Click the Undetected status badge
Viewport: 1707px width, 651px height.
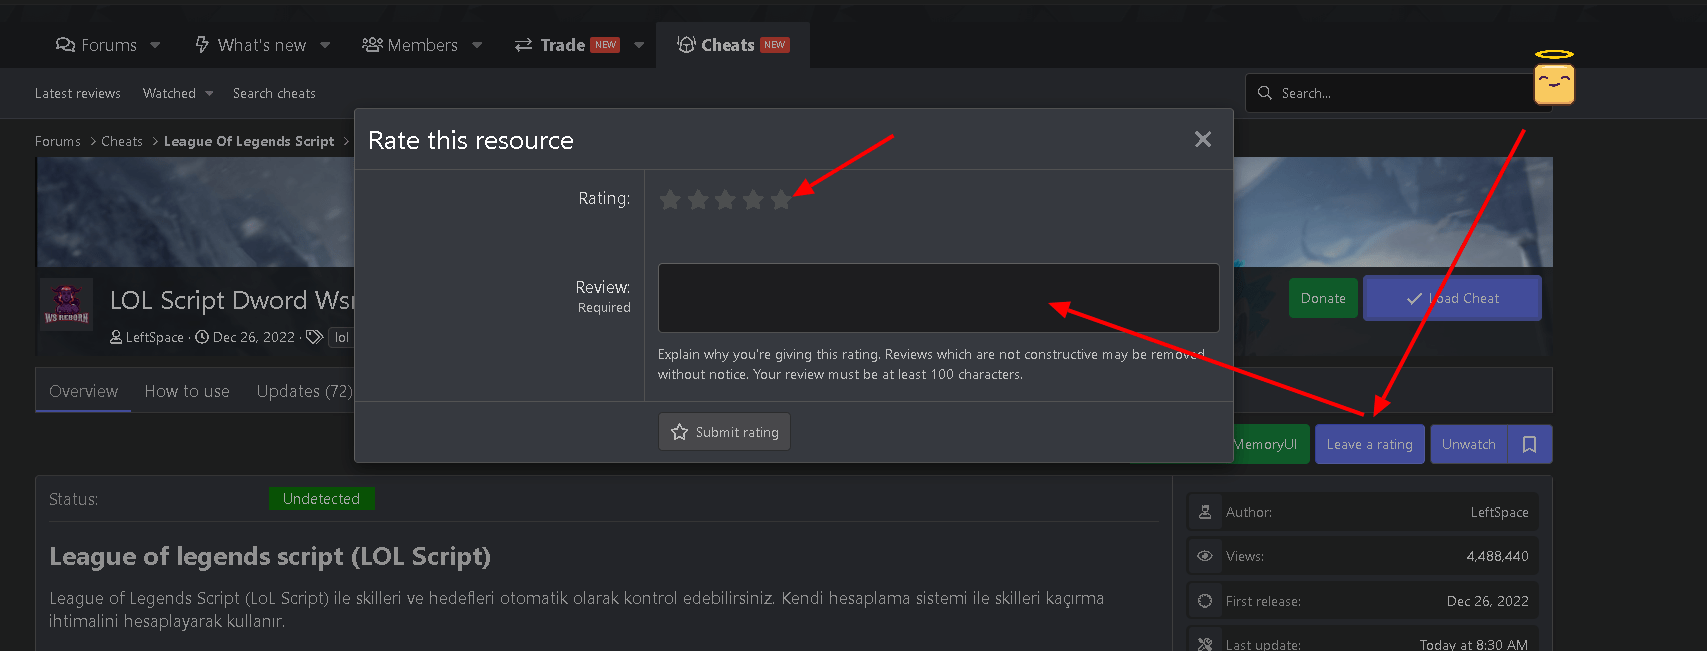click(x=321, y=498)
